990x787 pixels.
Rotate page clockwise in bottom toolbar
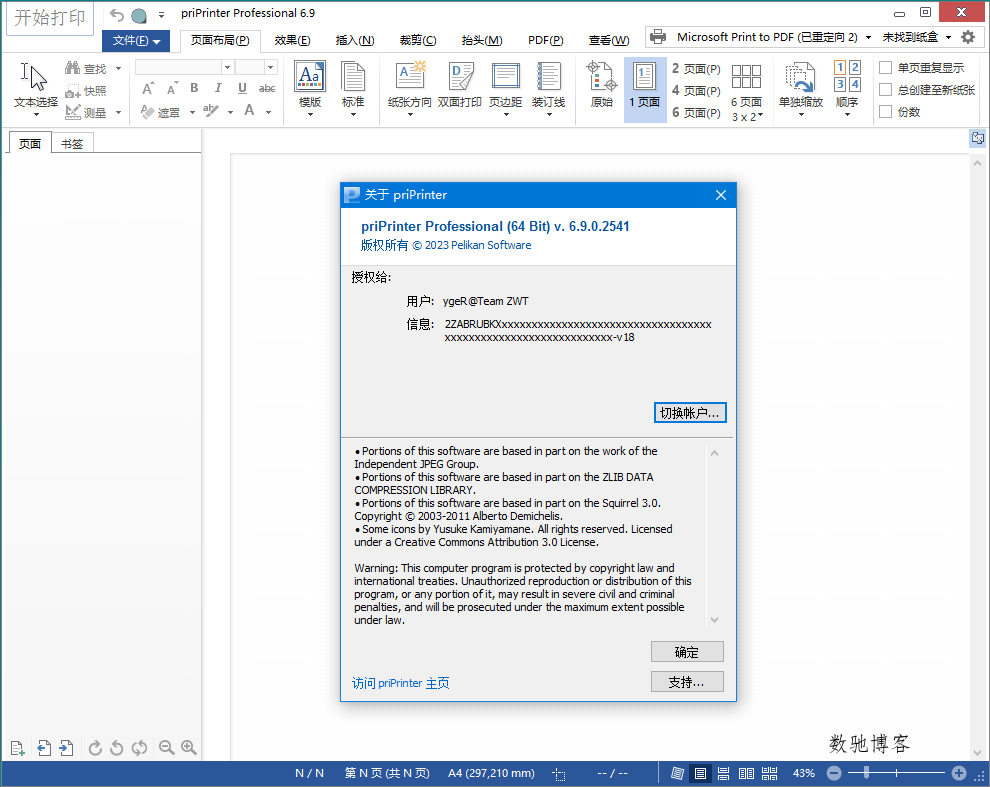(x=95, y=748)
